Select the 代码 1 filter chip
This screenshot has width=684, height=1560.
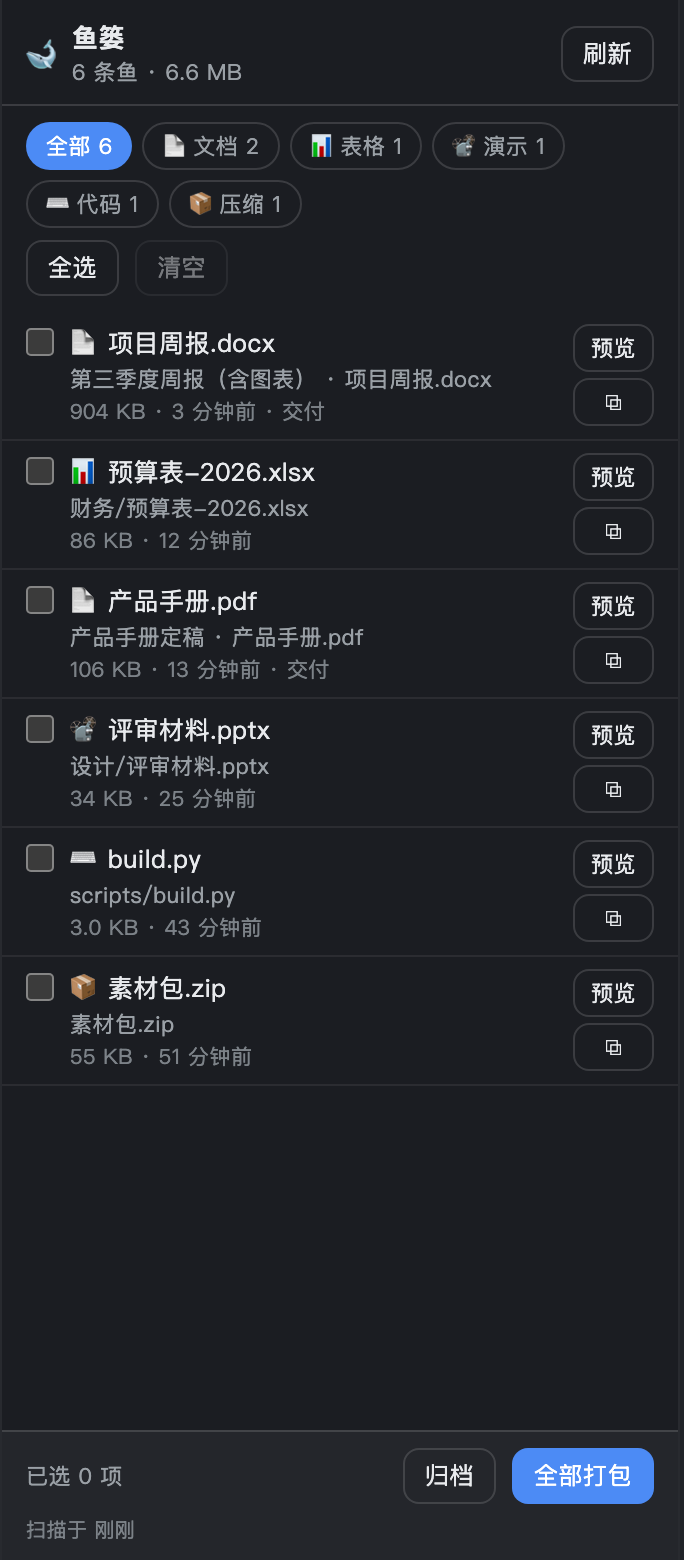click(x=92, y=204)
